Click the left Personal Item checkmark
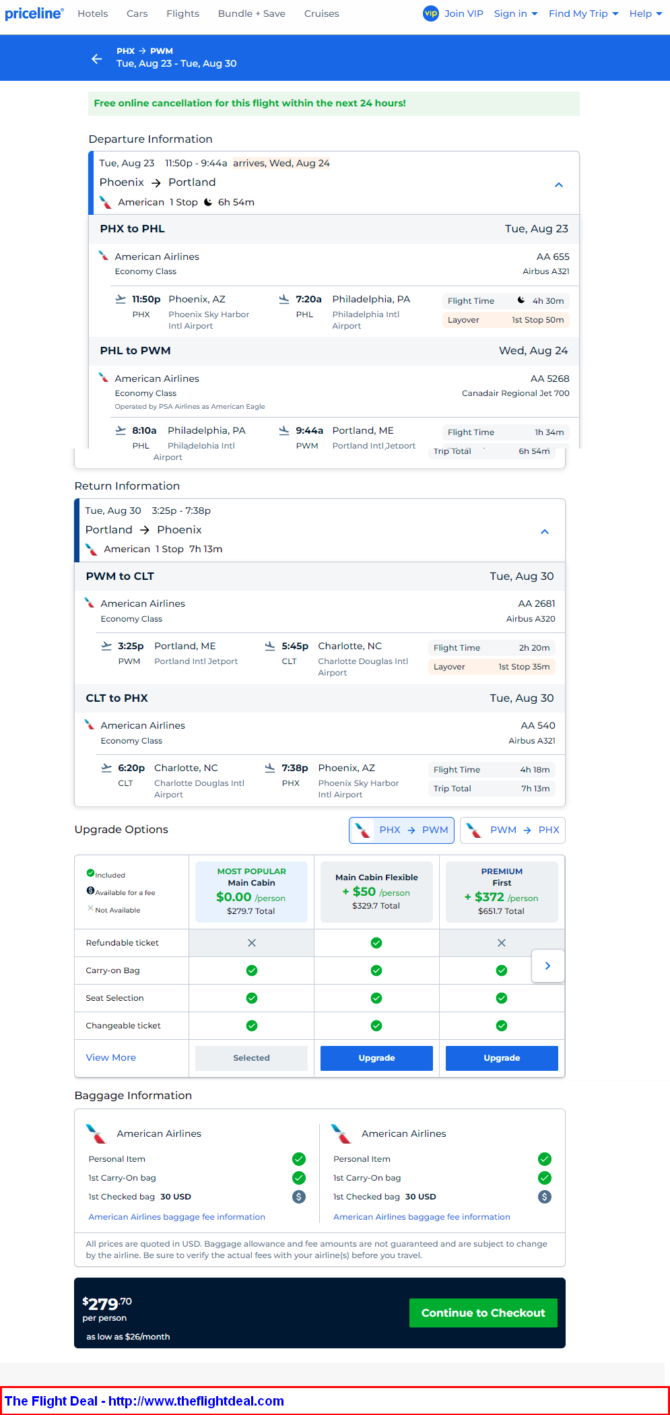Viewport: 670px width, 1415px height. point(298,1159)
